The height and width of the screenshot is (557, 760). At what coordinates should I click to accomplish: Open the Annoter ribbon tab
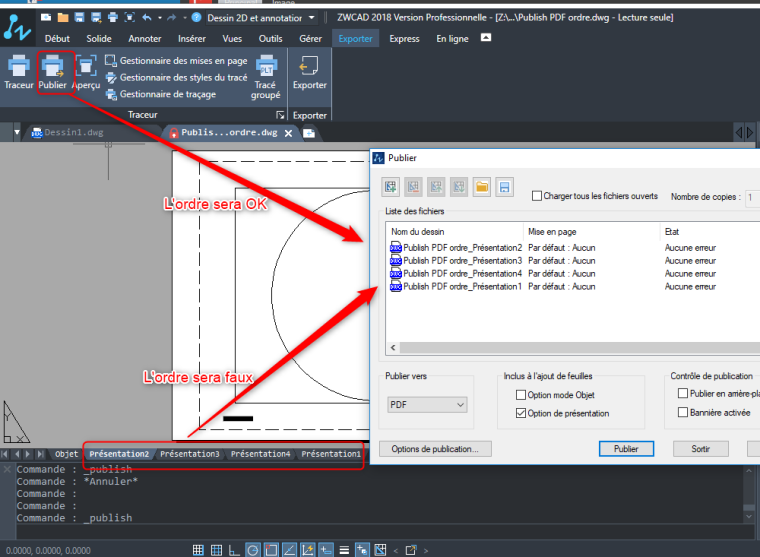point(144,39)
